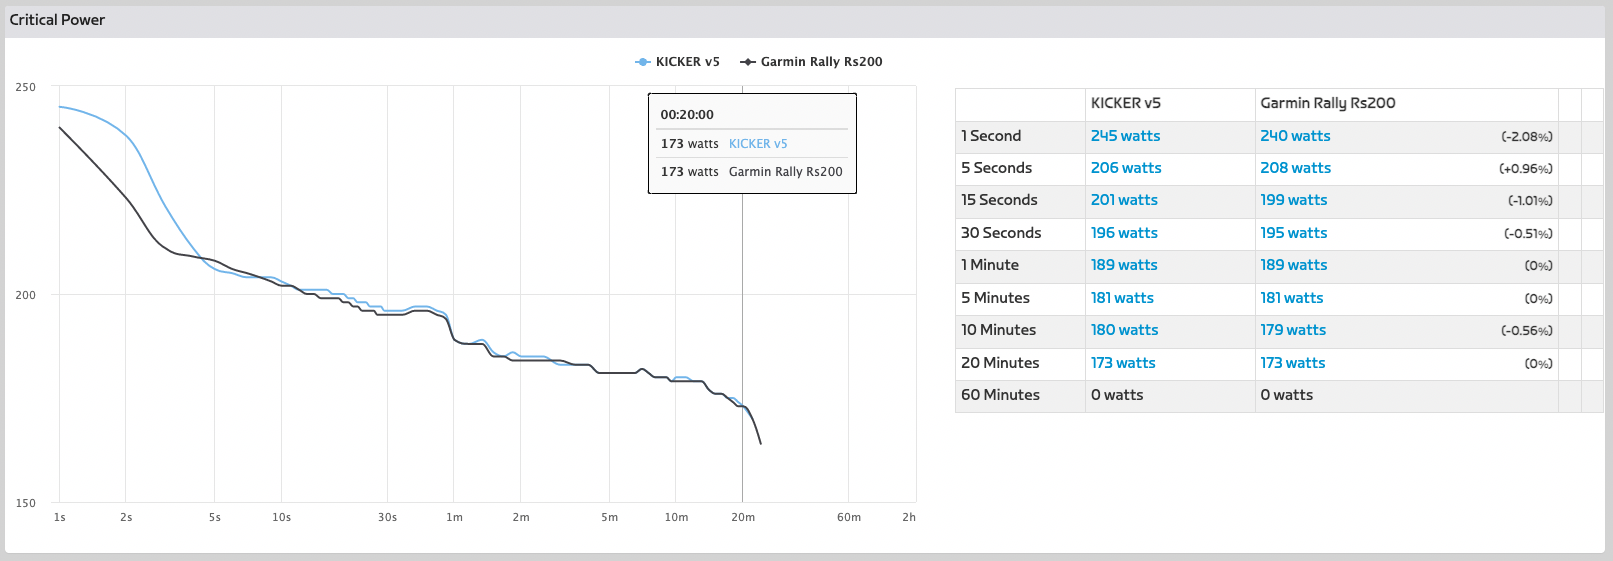Click KICKER v5 173 watts in table row

click(1123, 363)
